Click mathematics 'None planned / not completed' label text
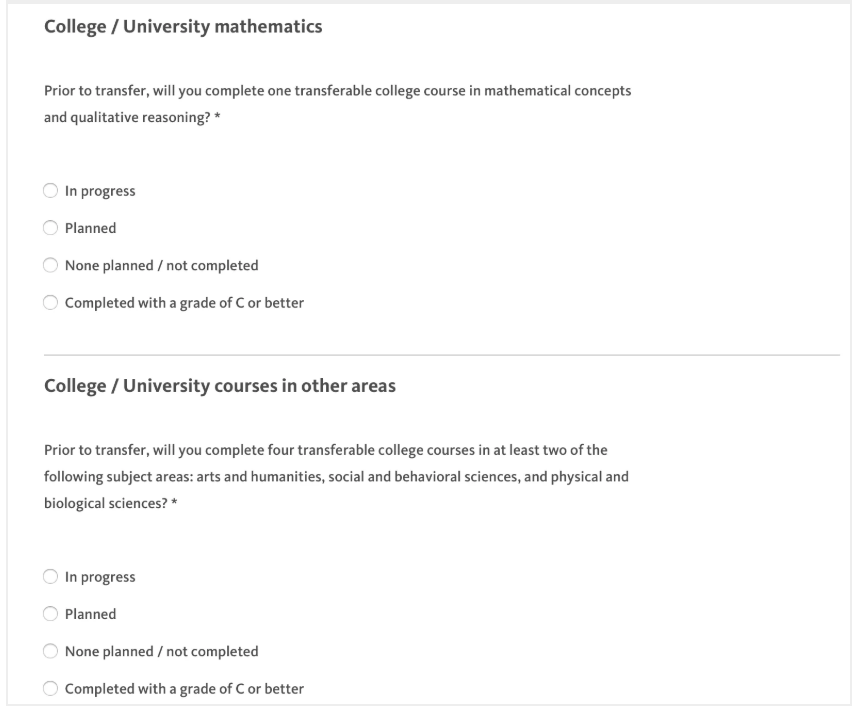This screenshot has width=860, height=714. [161, 266]
